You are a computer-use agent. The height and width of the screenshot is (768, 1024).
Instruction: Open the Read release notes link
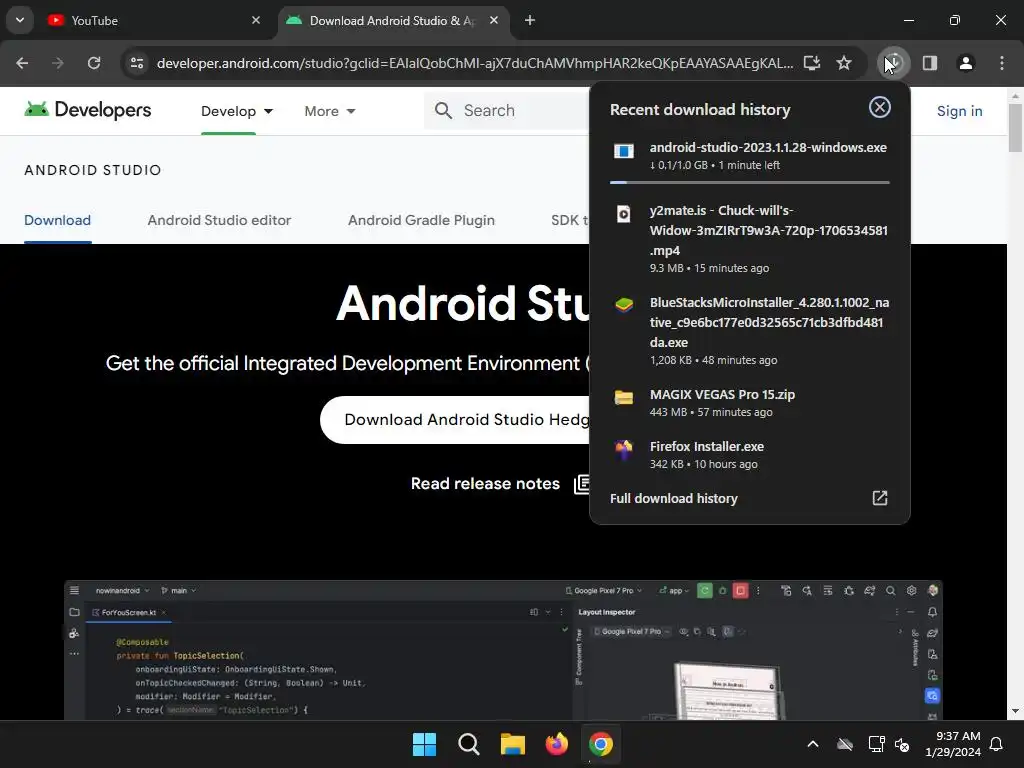[485, 484]
